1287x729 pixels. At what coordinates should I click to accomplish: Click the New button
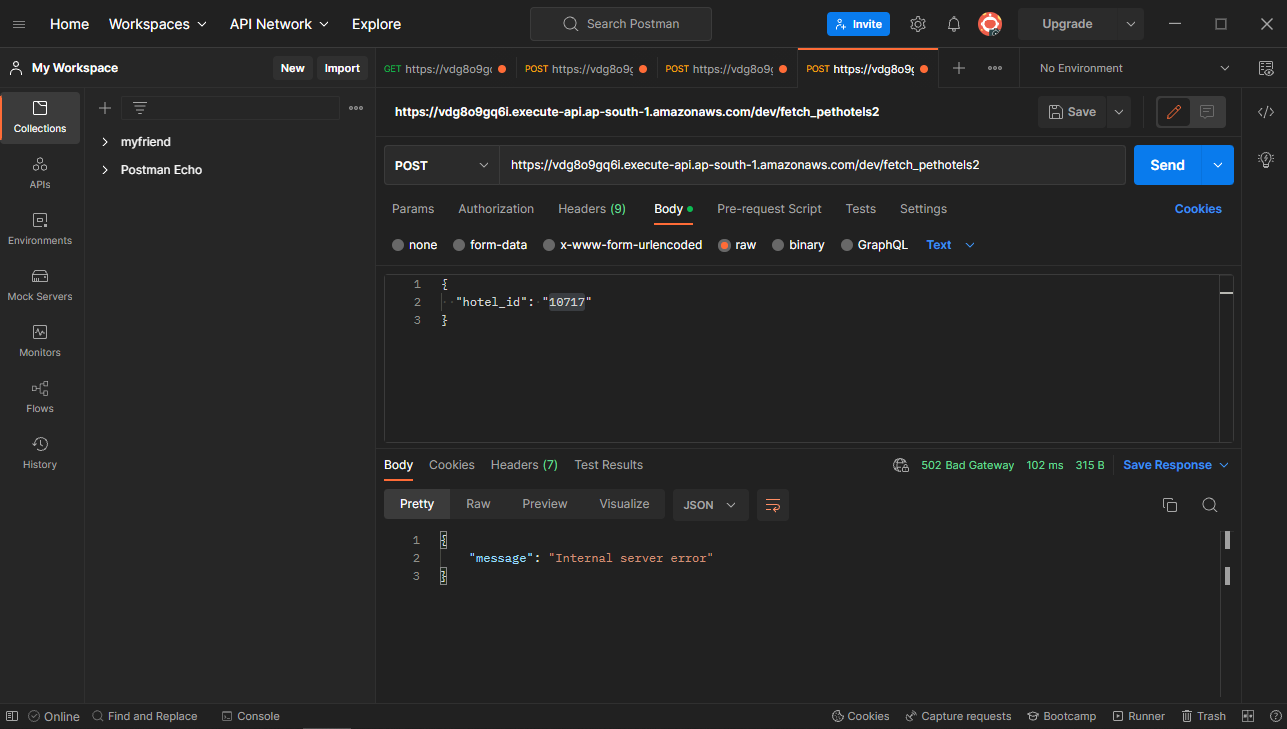tap(293, 68)
